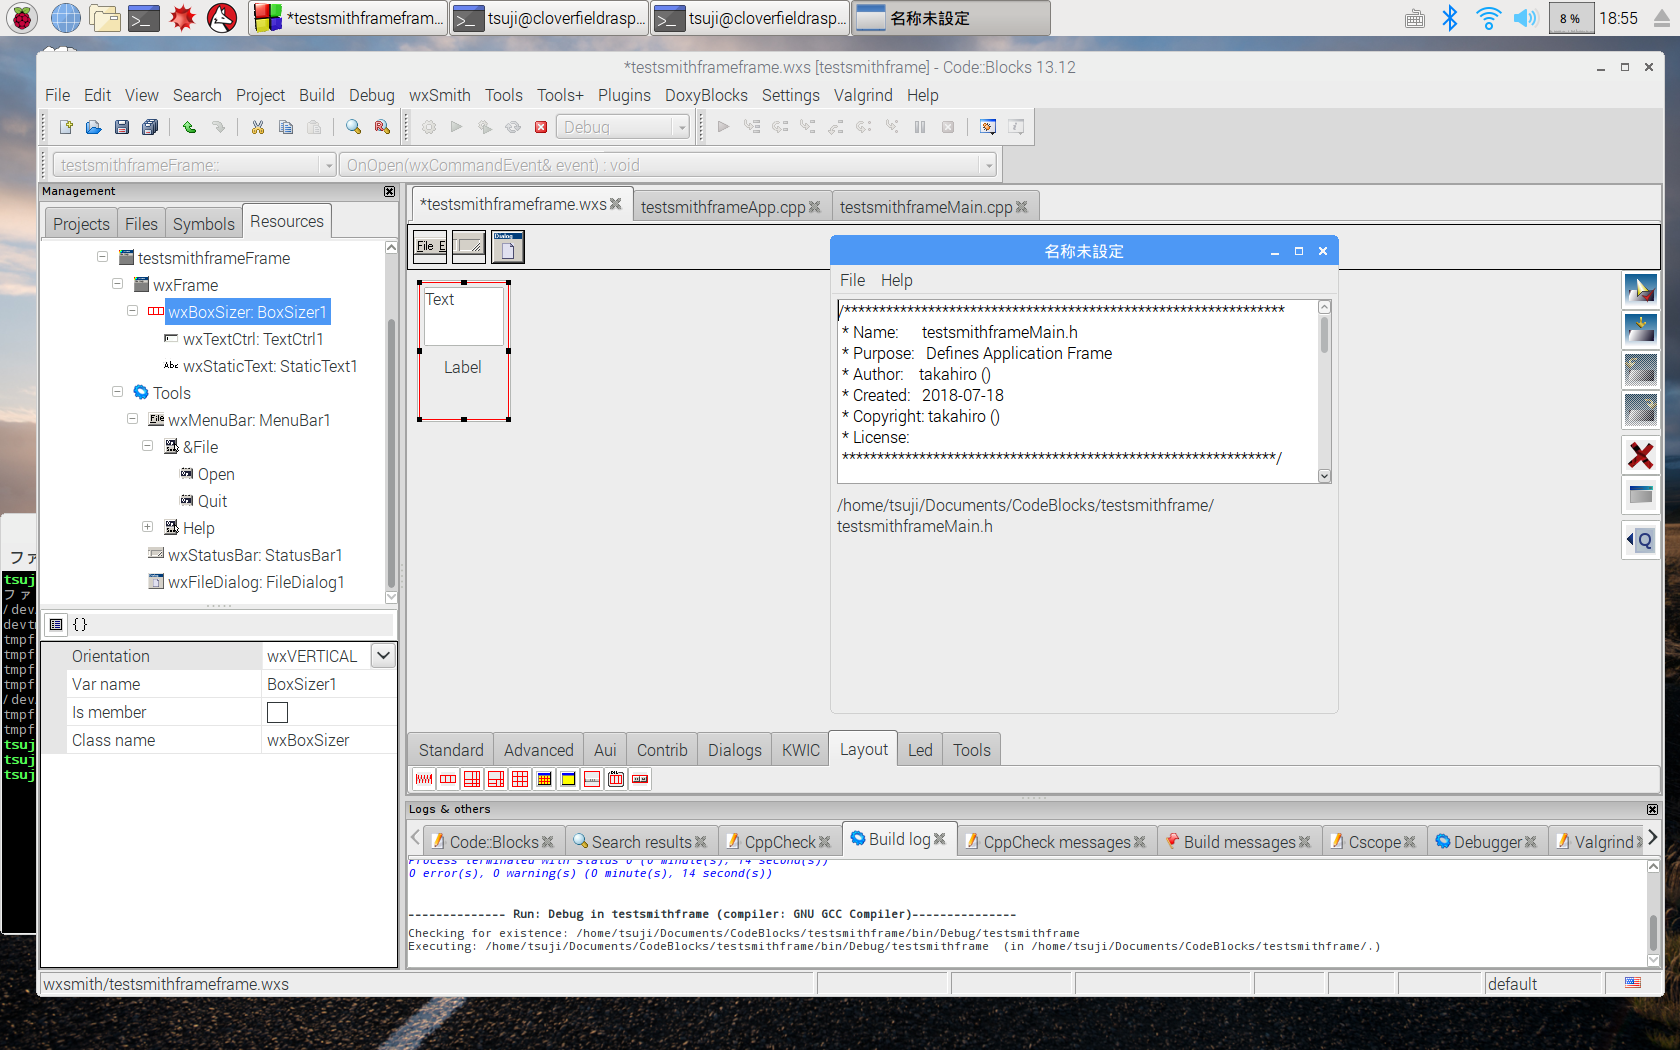The image size is (1680, 1050).
Task: Select the insert-into mode icon
Action: [x=1640, y=330]
